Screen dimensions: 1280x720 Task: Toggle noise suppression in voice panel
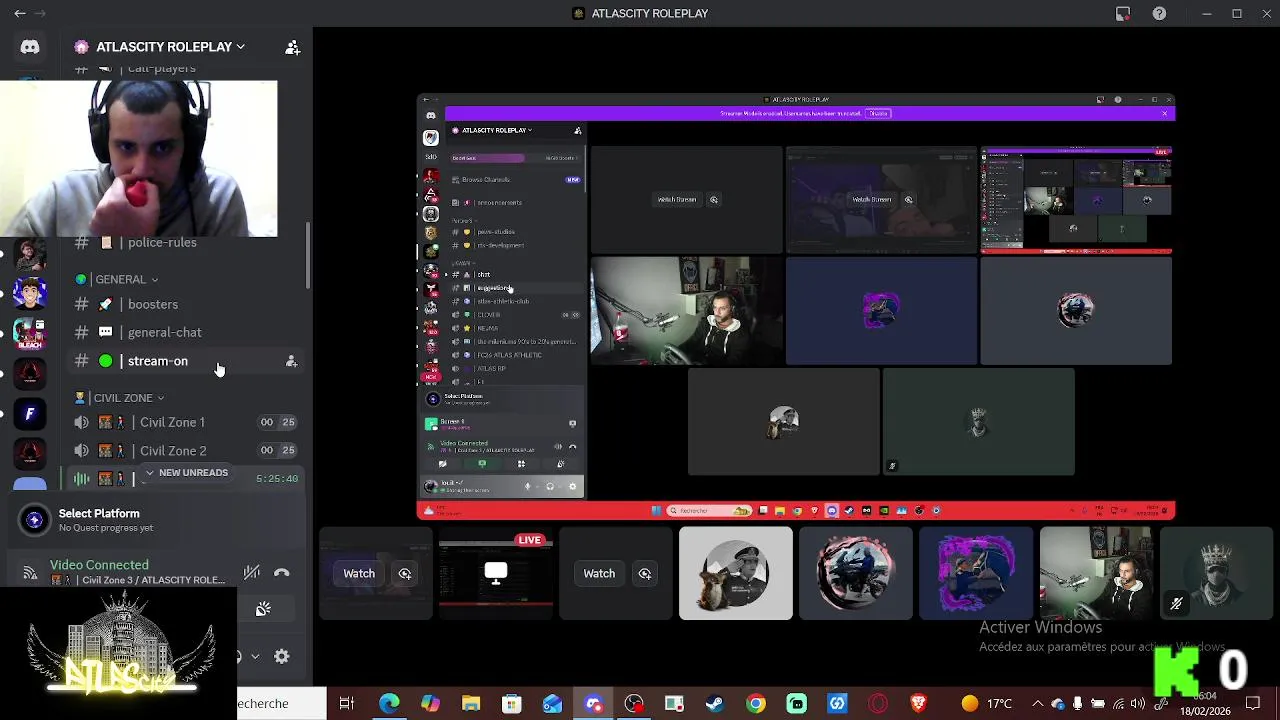(x=252, y=572)
